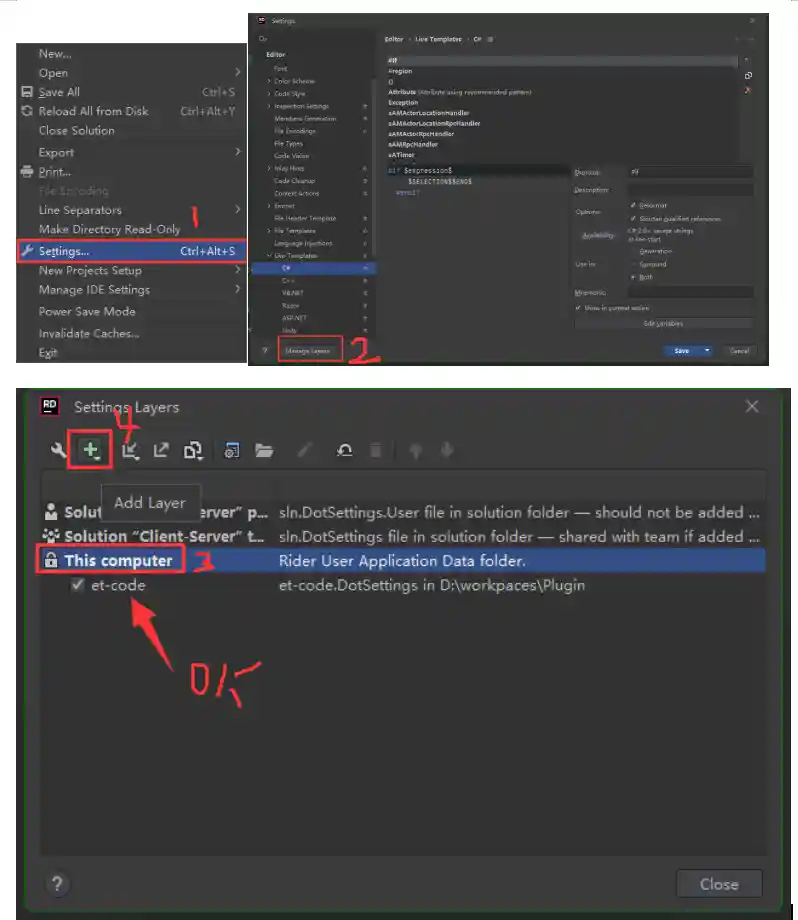This screenshot has height=920, width=798.
Task: Choose Exit from the File menu
Action: (48, 353)
